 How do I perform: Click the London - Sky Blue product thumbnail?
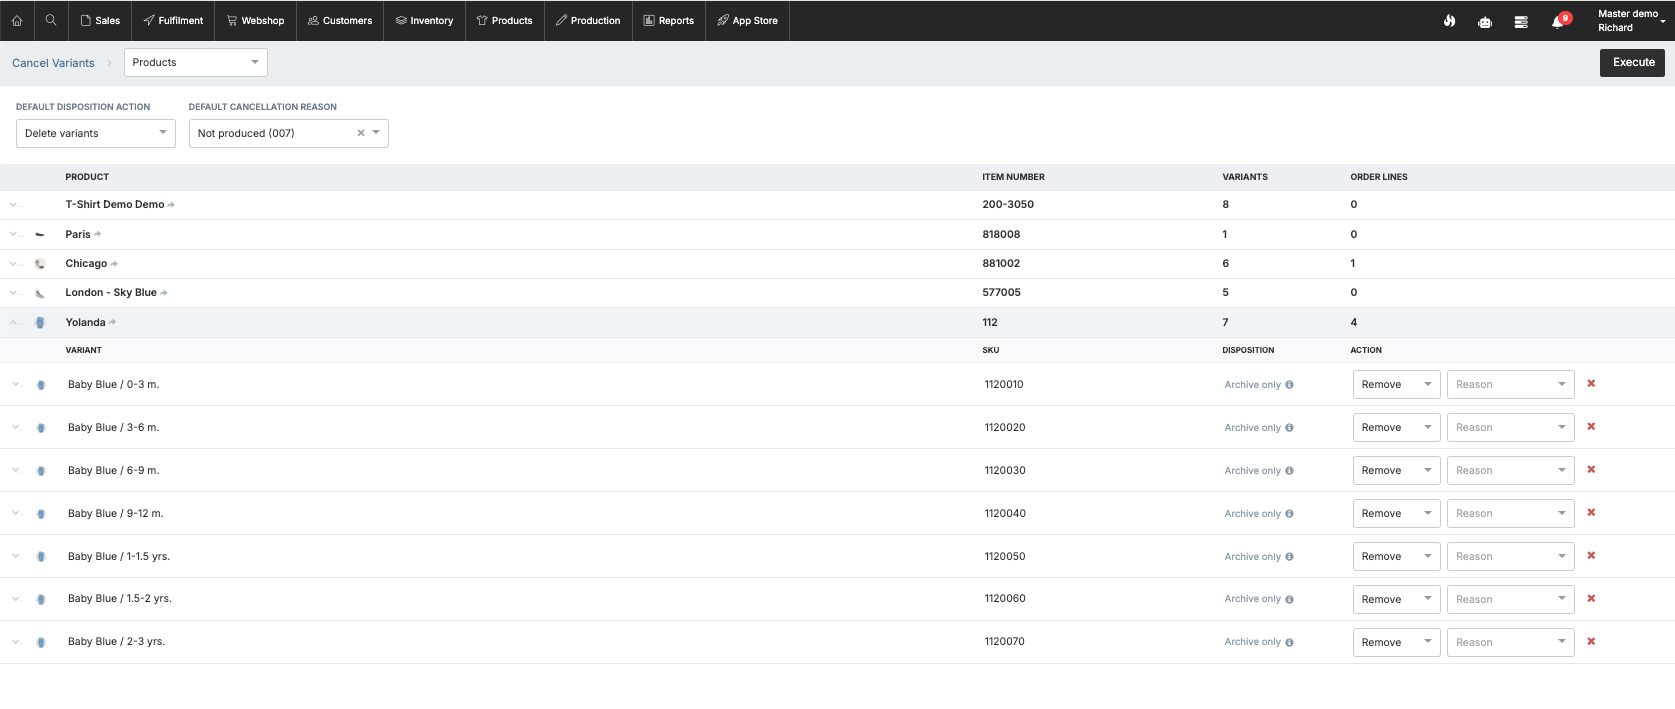click(x=40, y=293)
